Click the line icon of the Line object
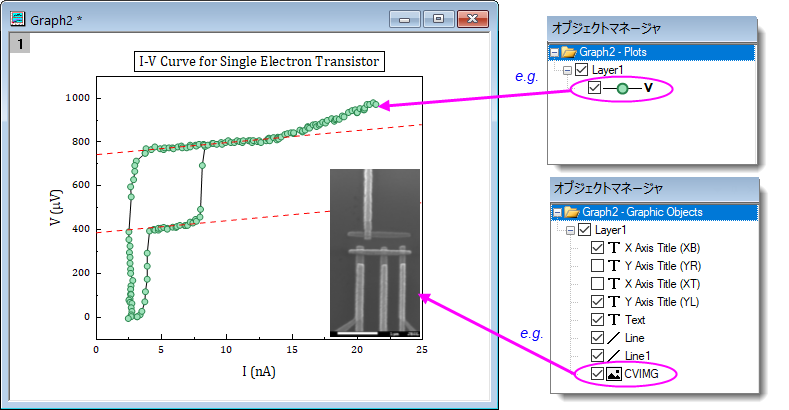 point(613,338)
